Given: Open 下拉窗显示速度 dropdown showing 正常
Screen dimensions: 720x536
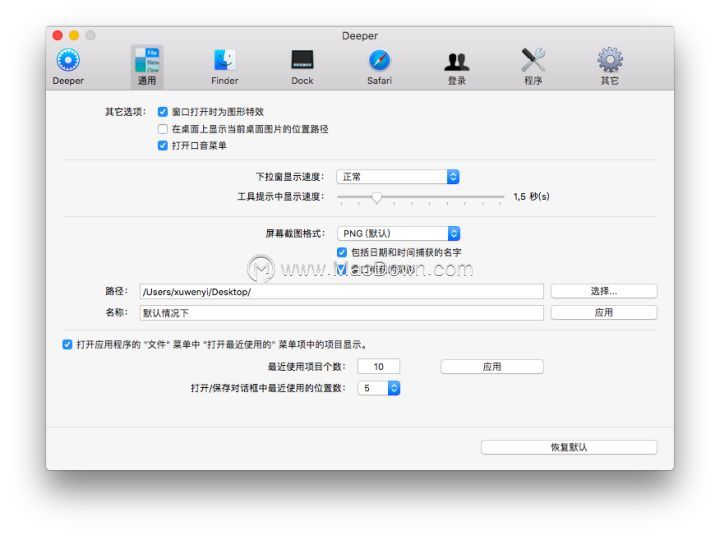Looking at the screenshot, I should (398, 177).
